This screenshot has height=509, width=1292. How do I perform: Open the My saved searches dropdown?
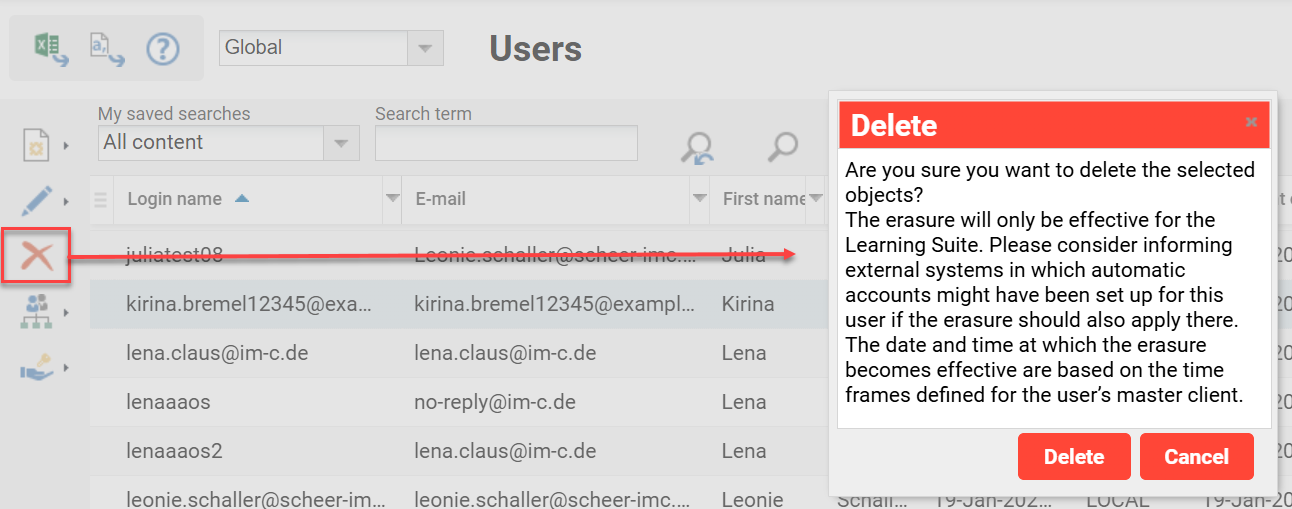pos(341,143)
